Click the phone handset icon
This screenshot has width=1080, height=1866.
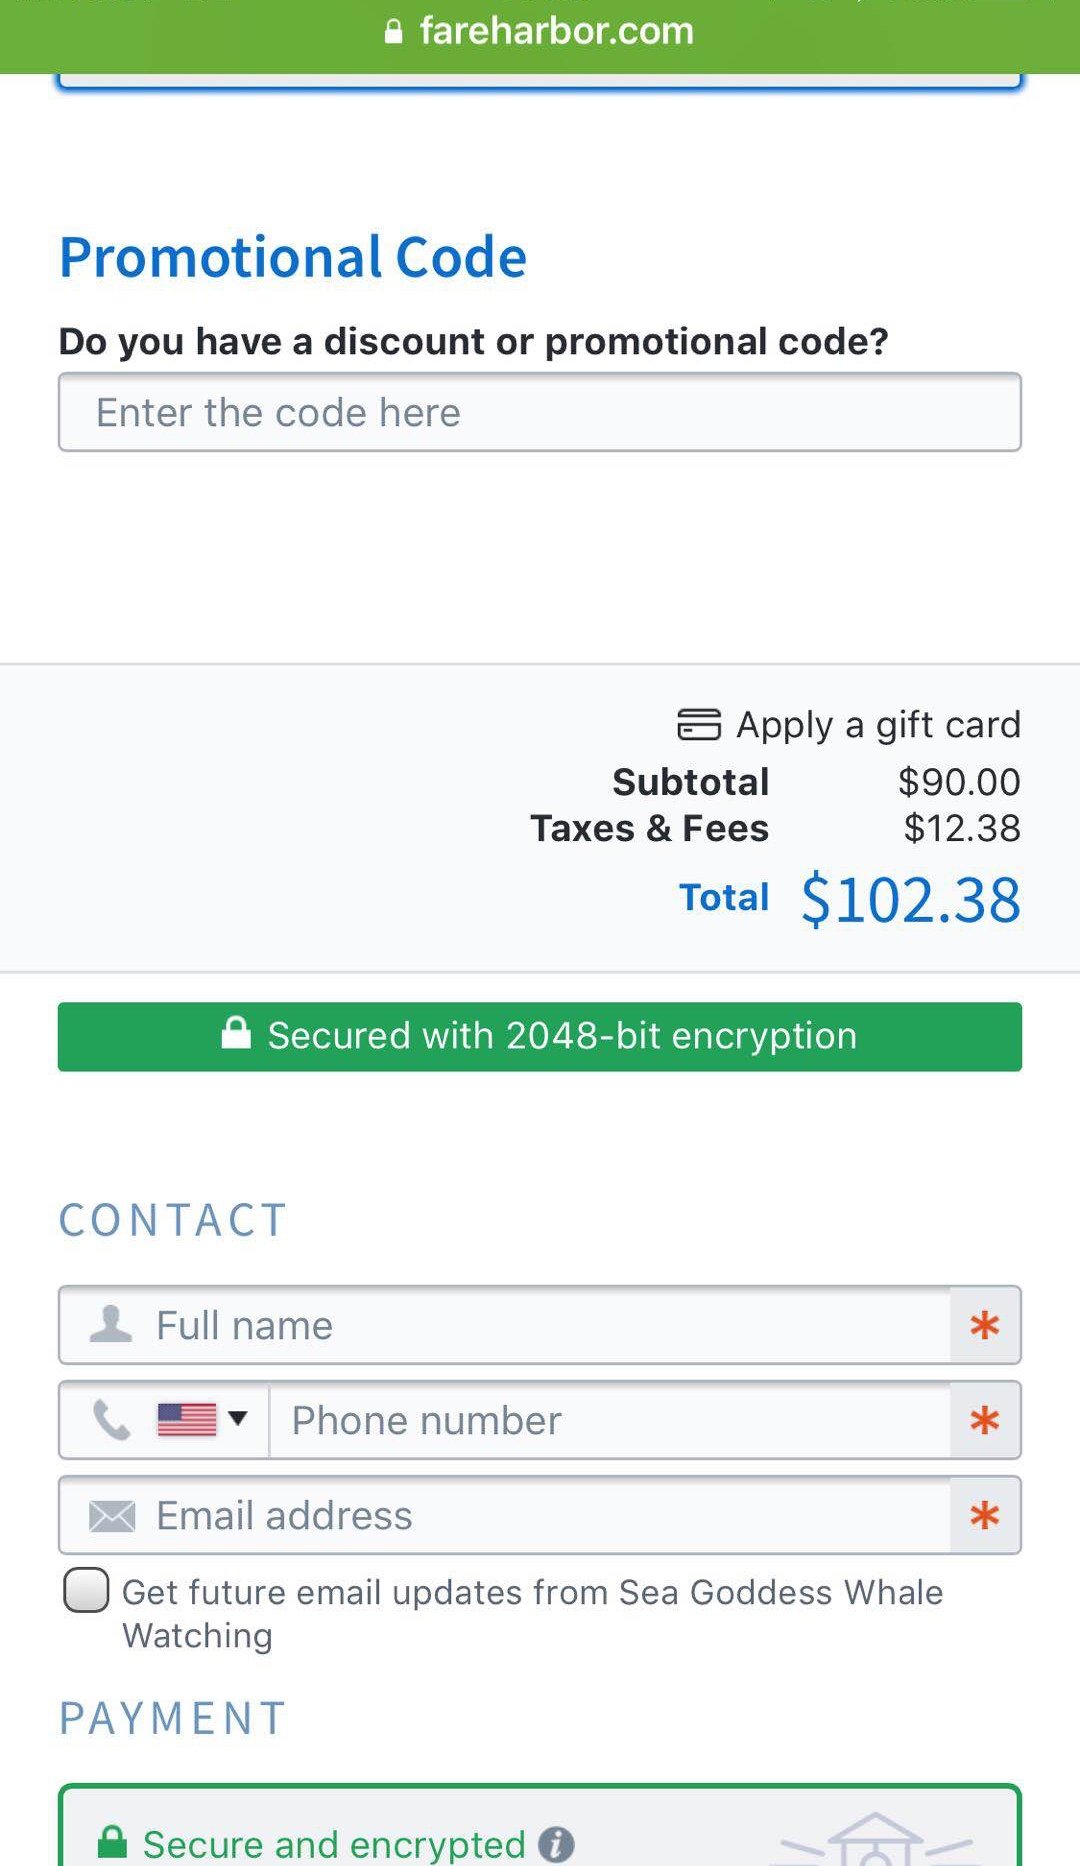click(x=111, y=1419)
